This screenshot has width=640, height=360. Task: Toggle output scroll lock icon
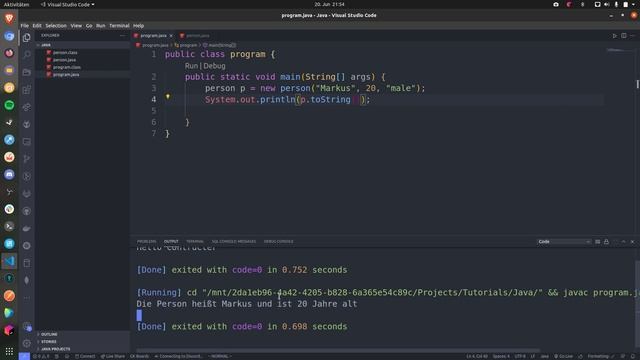point(607,242)
